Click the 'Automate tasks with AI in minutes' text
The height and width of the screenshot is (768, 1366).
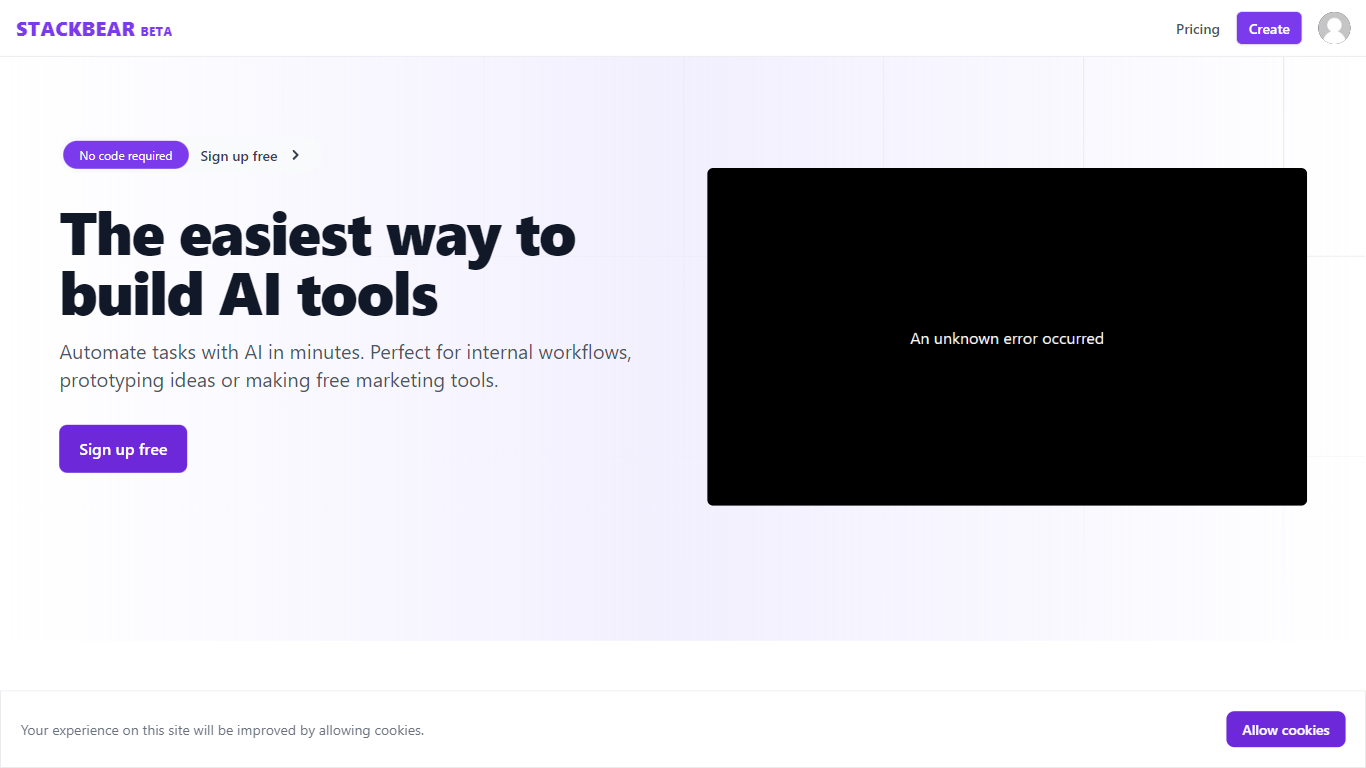tap(212, 353)
